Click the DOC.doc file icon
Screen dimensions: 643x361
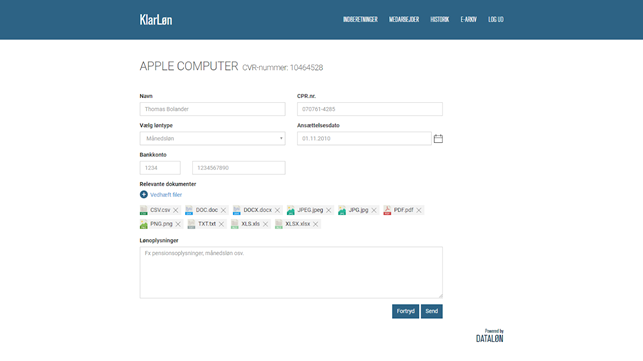point(189,210)
